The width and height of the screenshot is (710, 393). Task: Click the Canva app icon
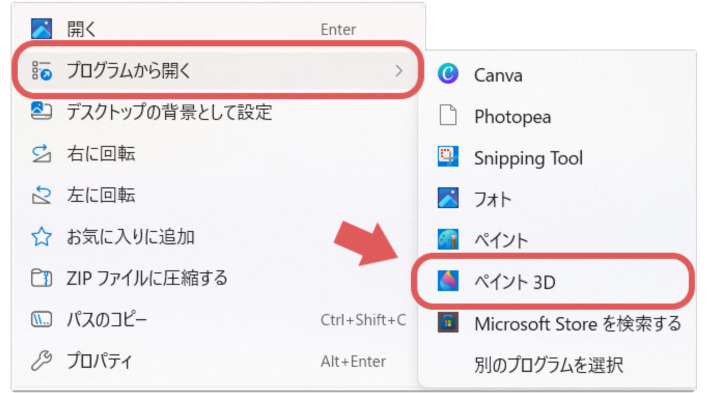tap(448, 74)
